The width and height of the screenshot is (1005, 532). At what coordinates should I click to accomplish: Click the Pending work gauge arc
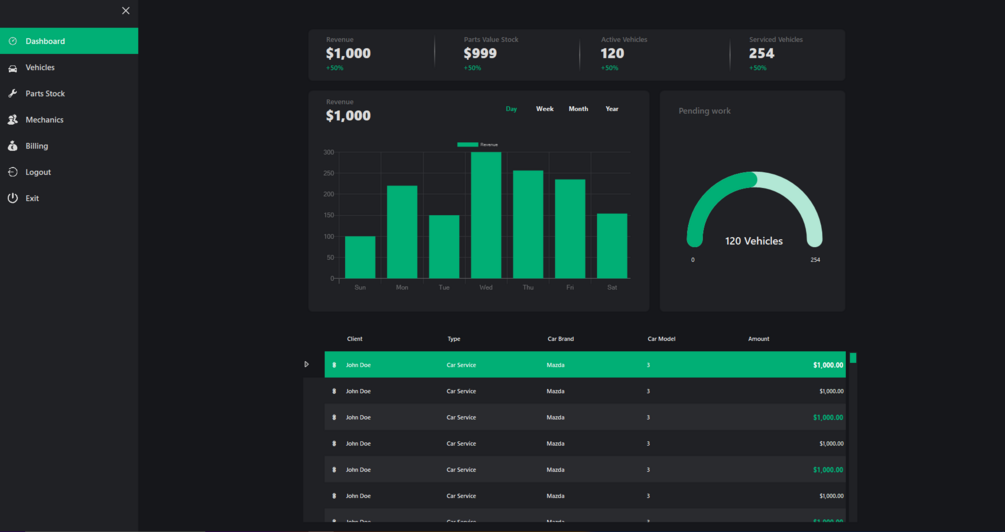pos(754,208)
